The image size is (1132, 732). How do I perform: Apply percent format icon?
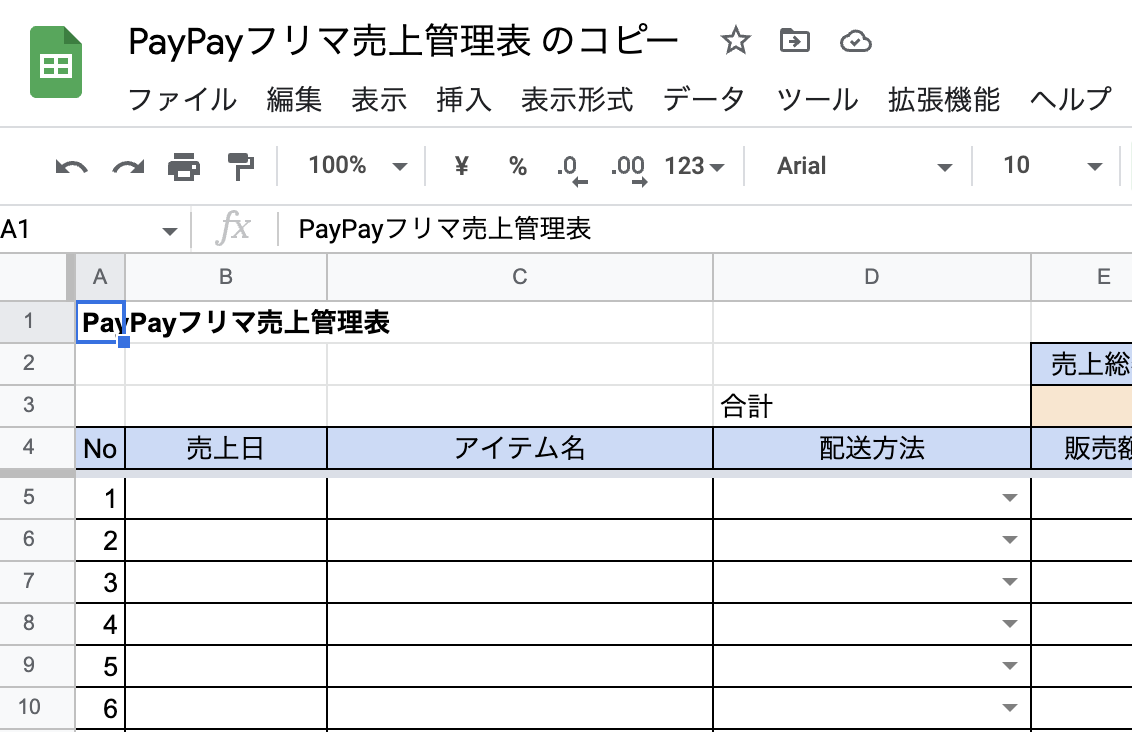click(517, 166)
